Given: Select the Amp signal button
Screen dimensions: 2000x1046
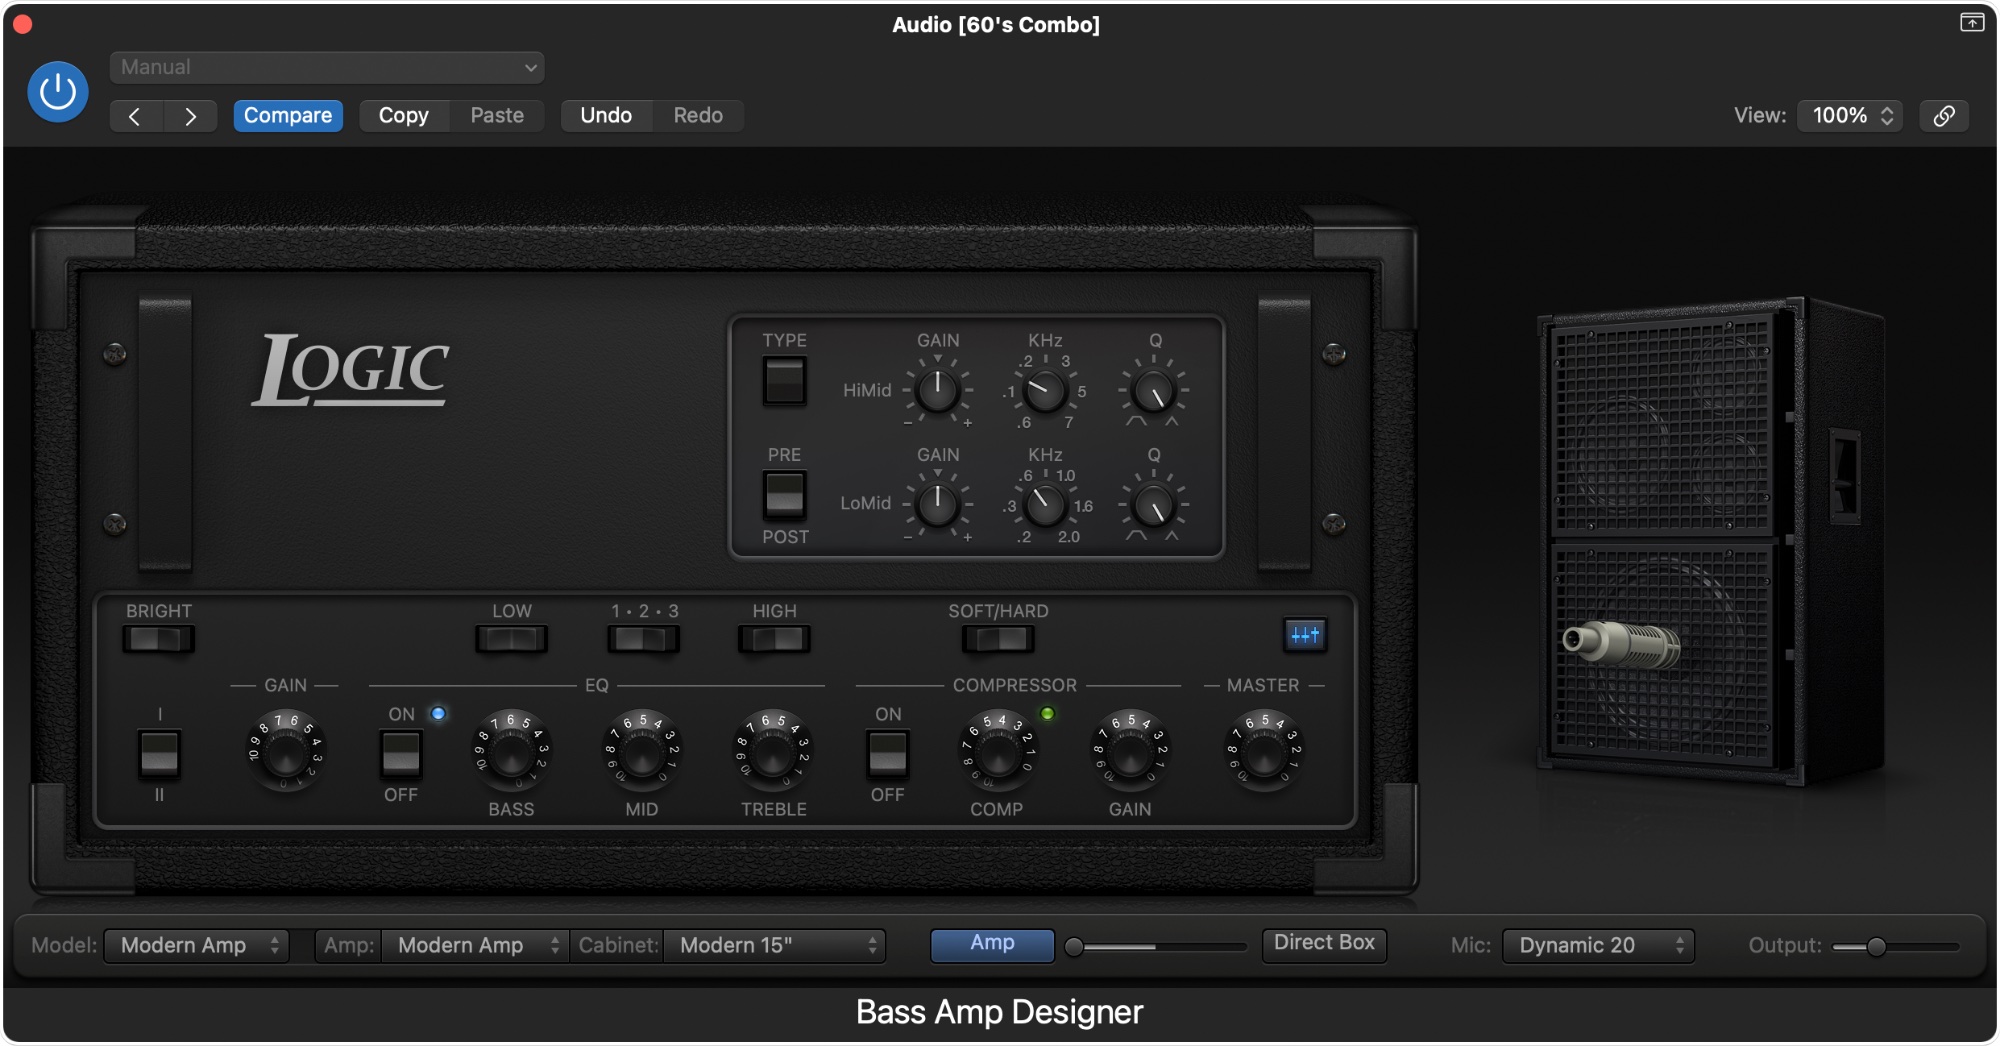Looking at the screenshot, I should pos(992,944).
